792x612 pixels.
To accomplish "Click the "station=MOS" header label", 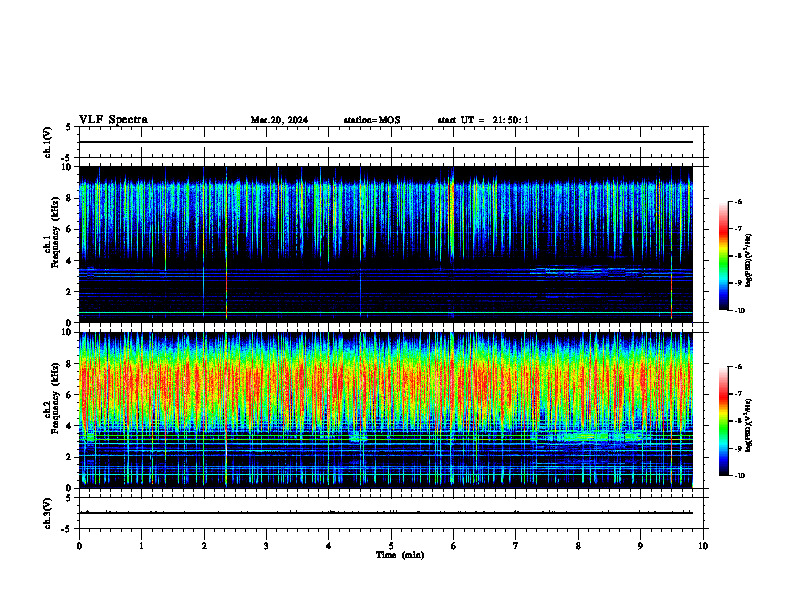I will point(372,120).
